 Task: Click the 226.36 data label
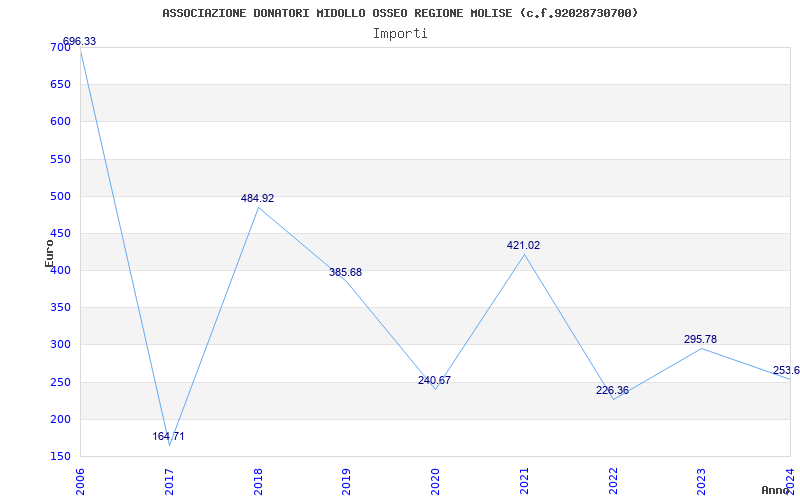612,390
